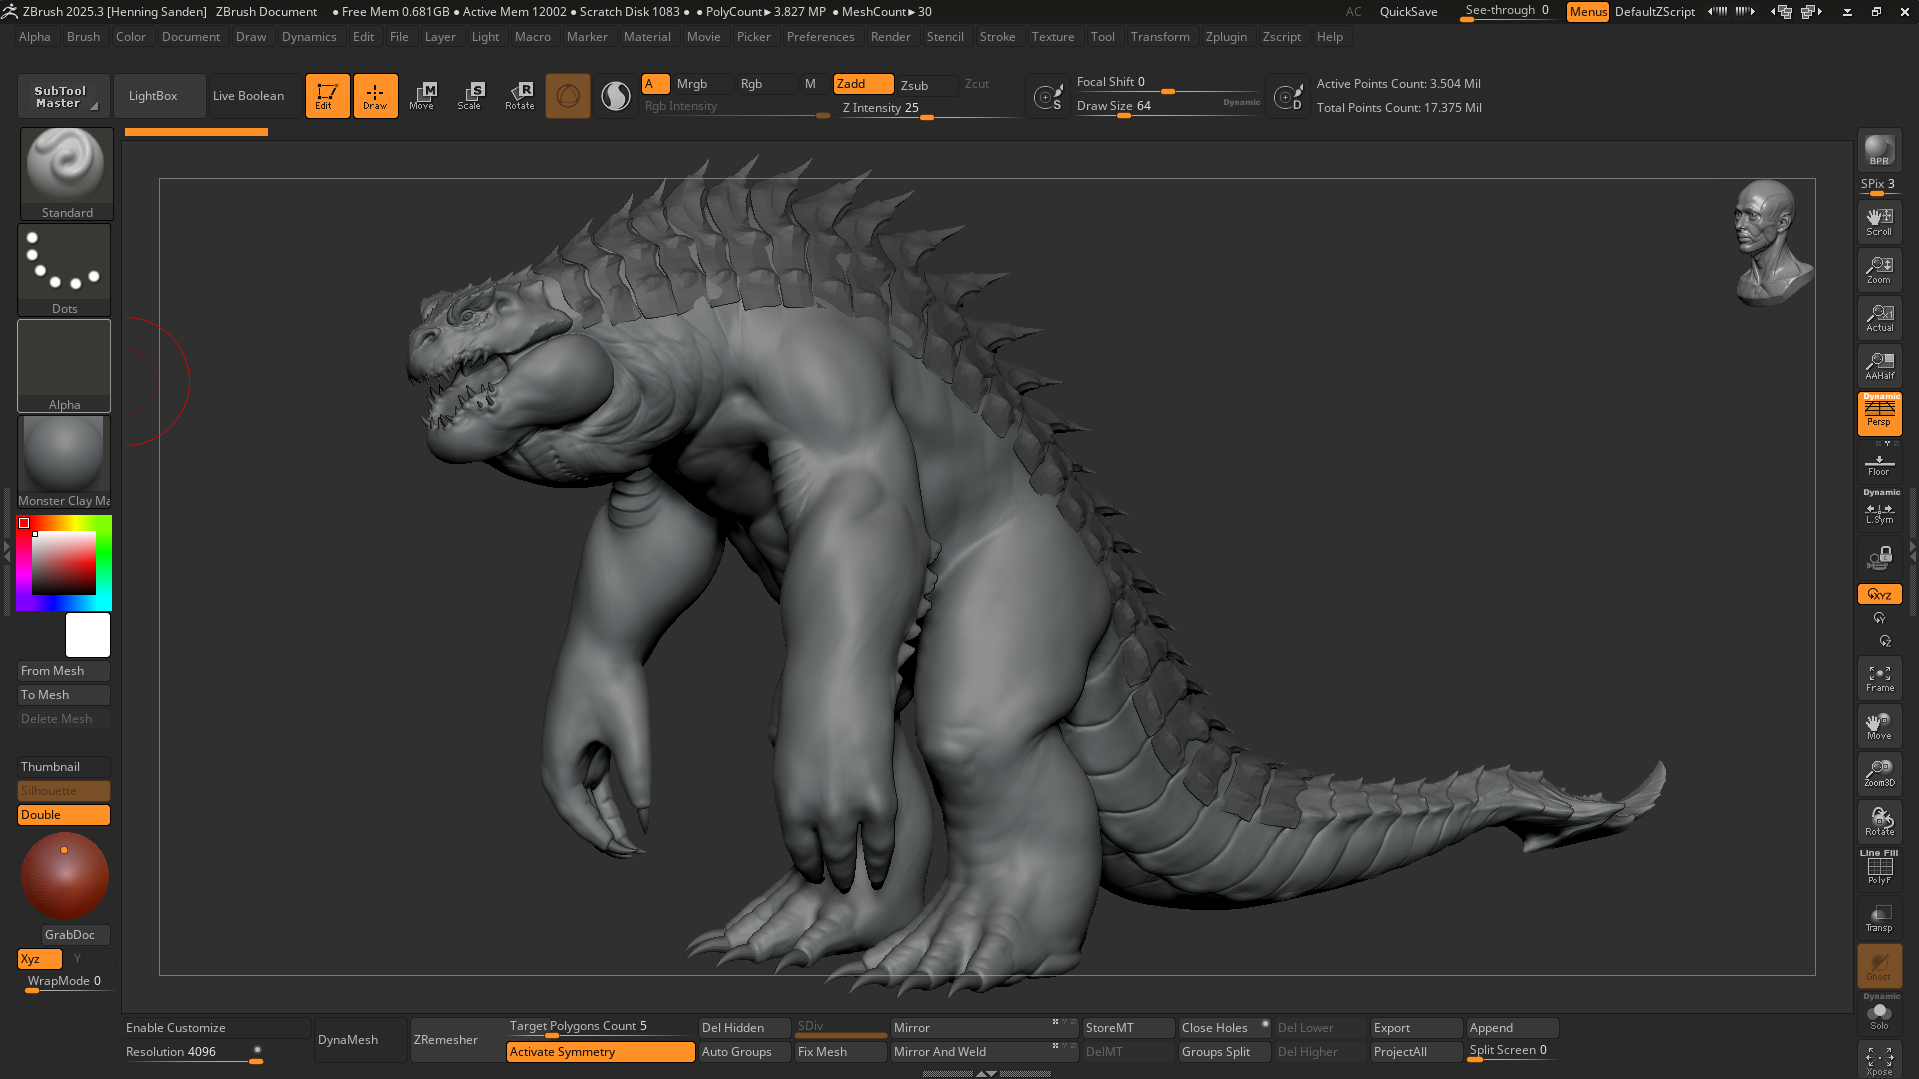Click the lock camera icon

pos(1879,558)
